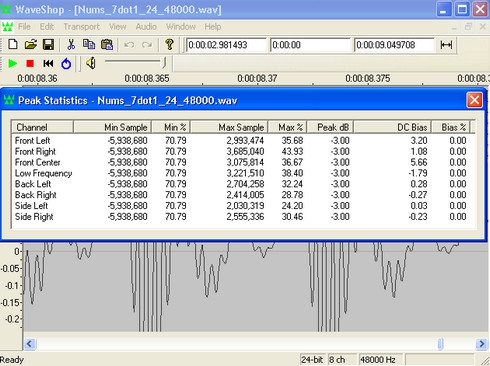Click the 0:00:00 time field
Screen dimensions: 490x366
(310, 45)
